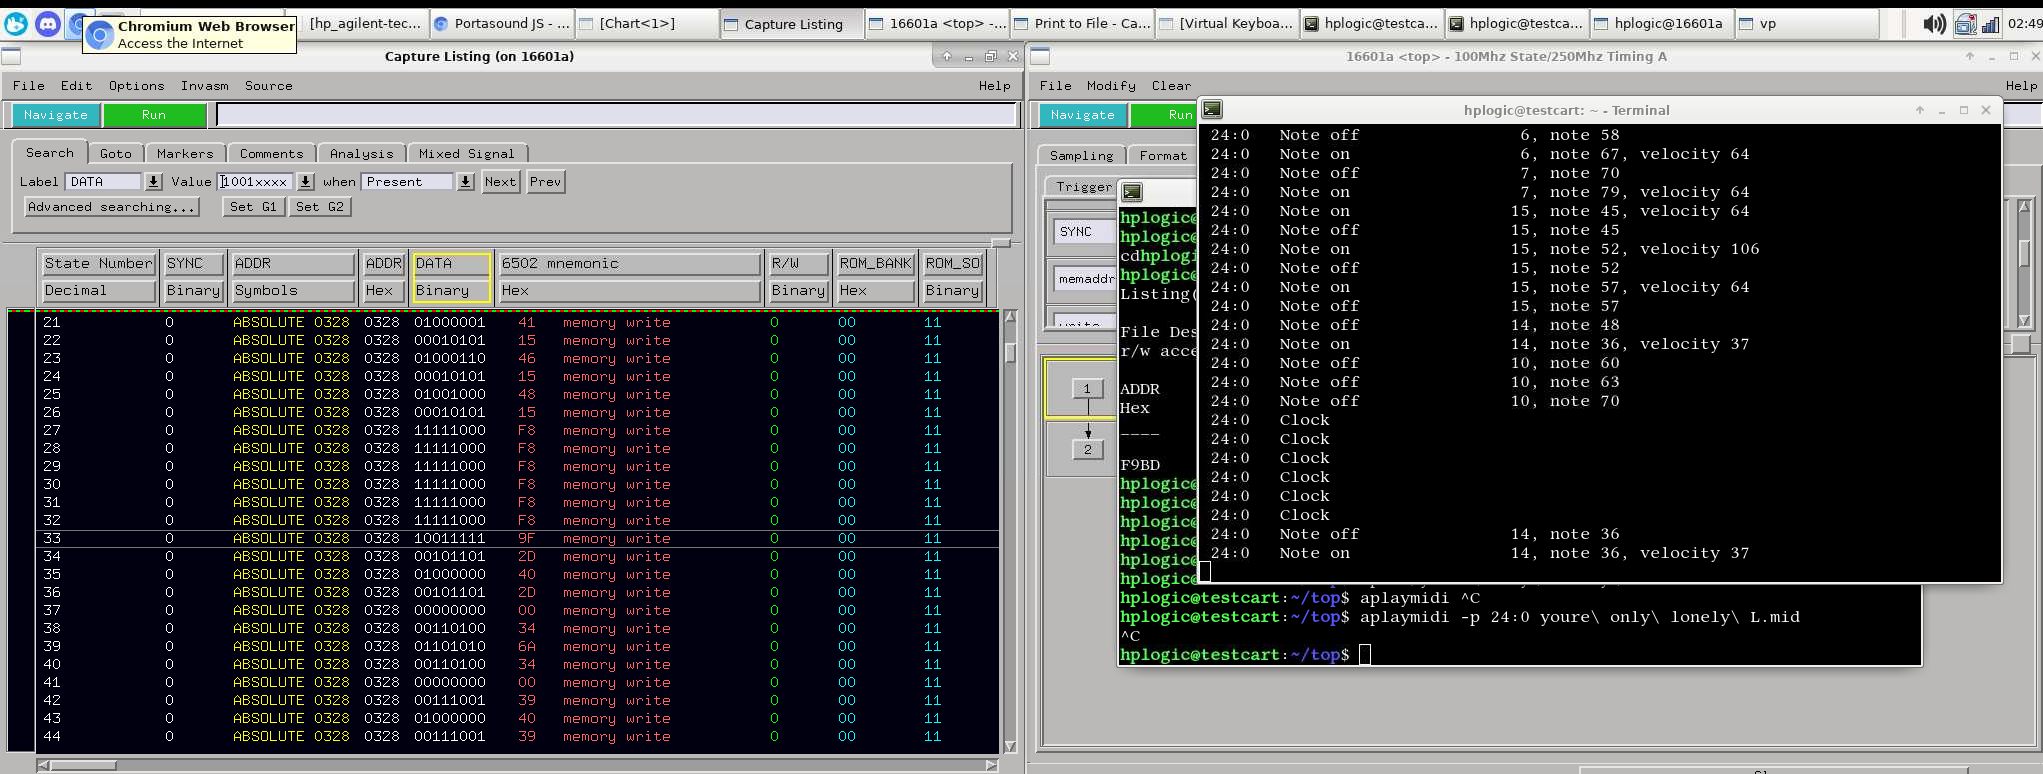The height and width of the screenshot is (774, 2043).
Task: Switch to the hp_agilent-tec taskbar window
Action: point(365,24)
